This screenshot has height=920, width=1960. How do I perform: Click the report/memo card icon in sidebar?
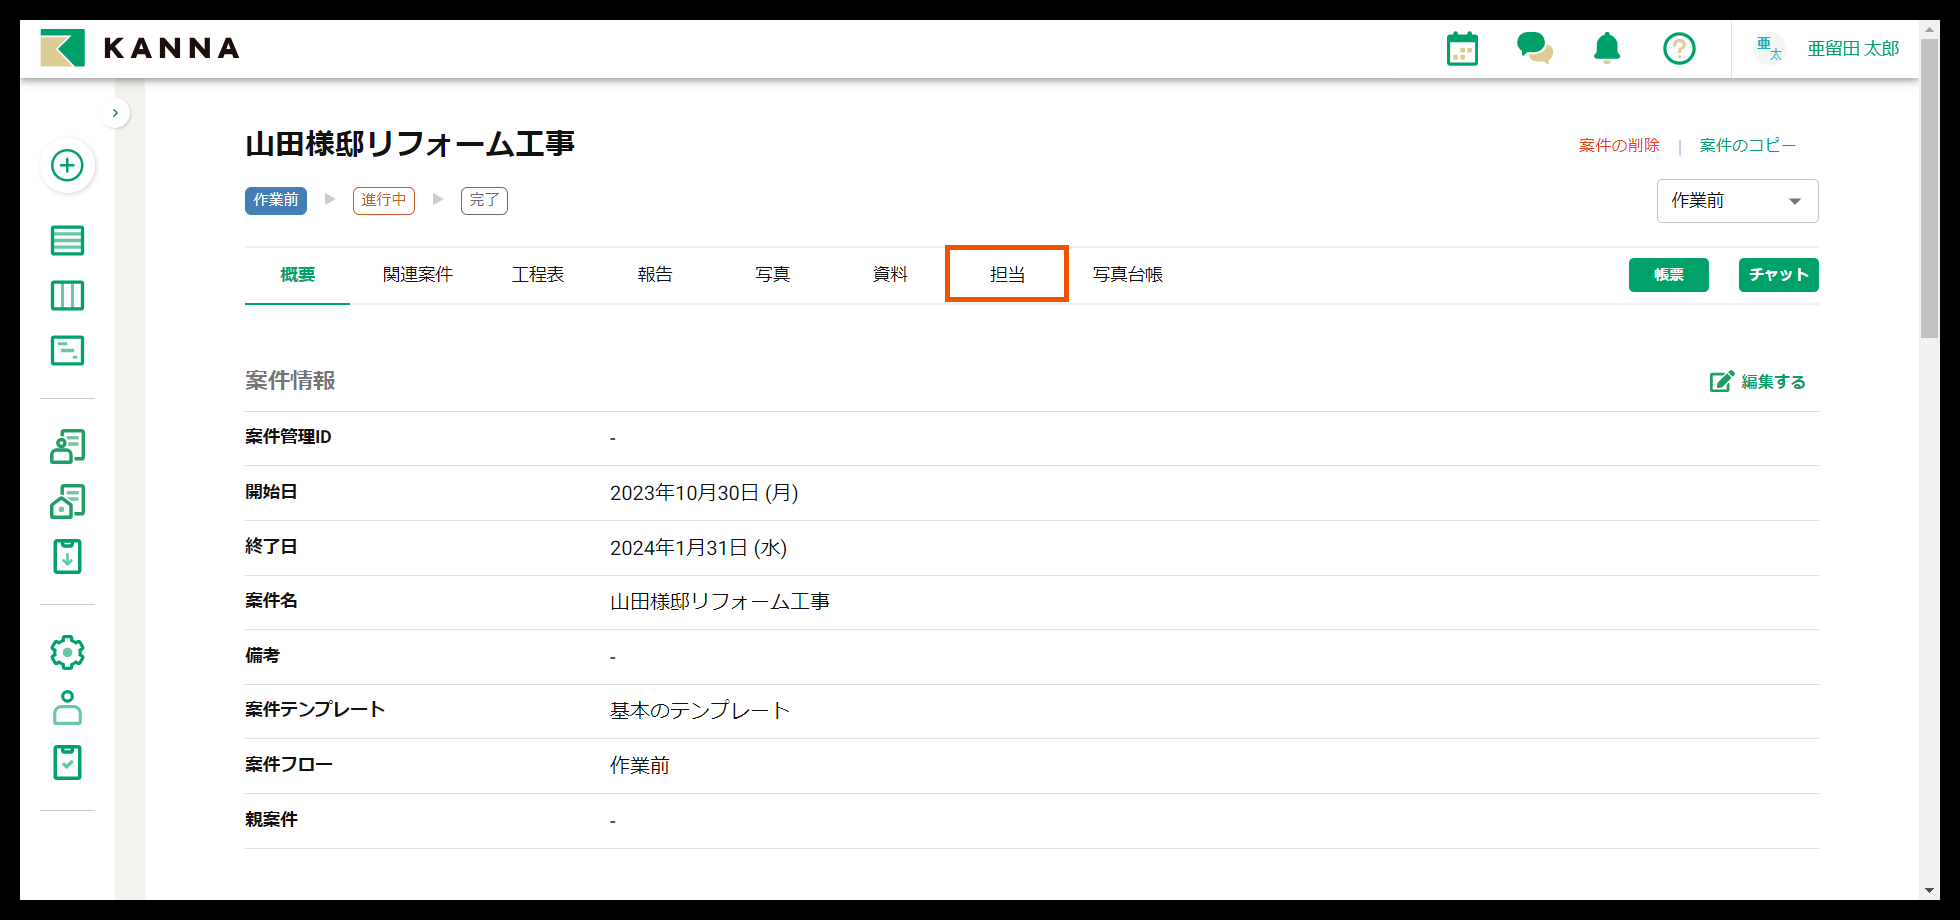67,350
